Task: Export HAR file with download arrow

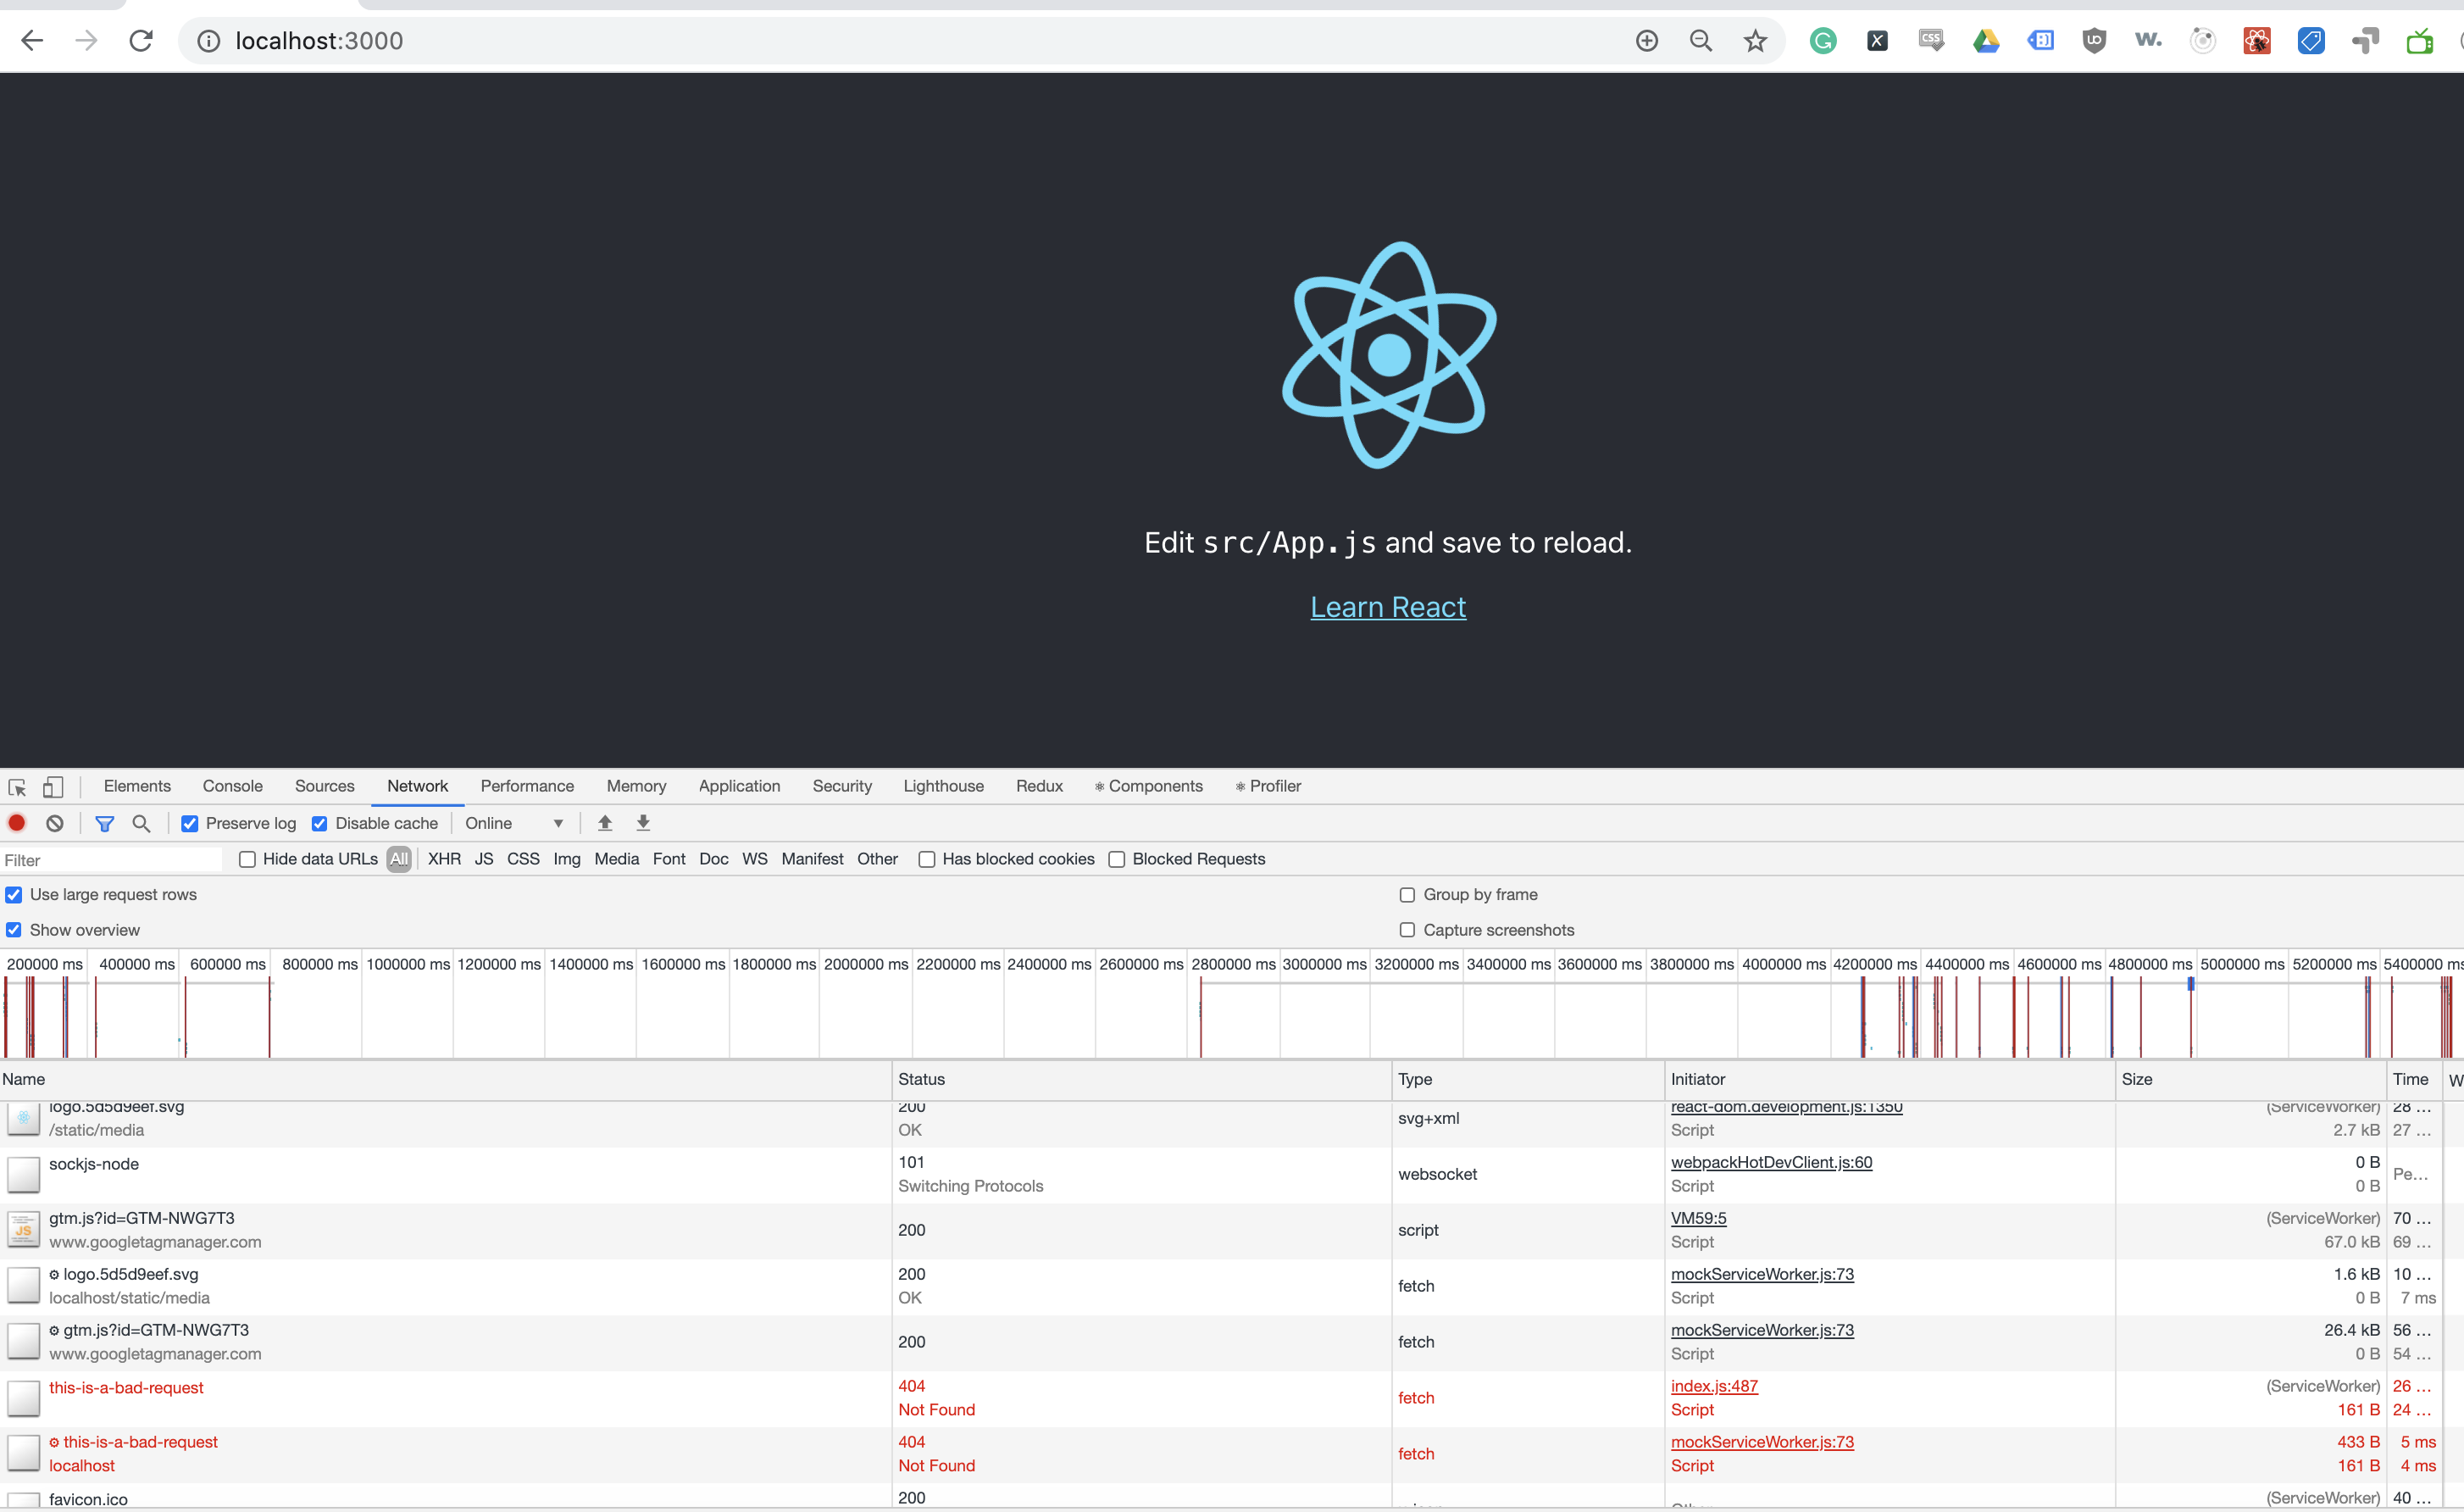Action: click(643, 823)
